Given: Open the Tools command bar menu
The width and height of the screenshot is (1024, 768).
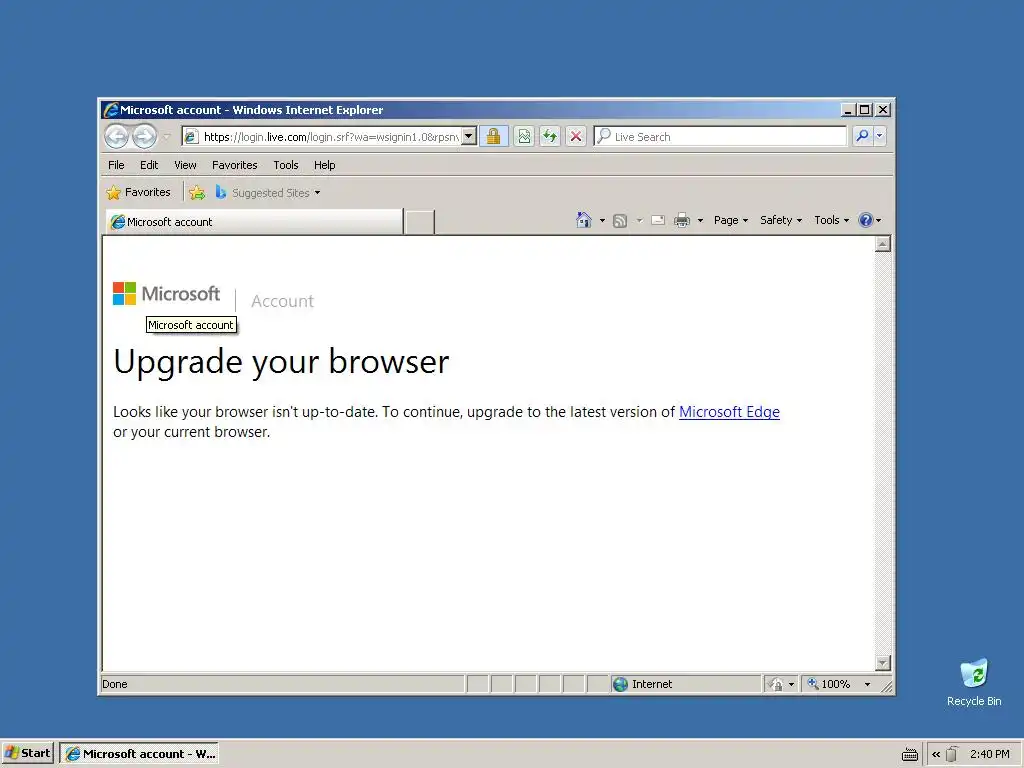Looking at the screenshot, I should [x=831, y=220].
